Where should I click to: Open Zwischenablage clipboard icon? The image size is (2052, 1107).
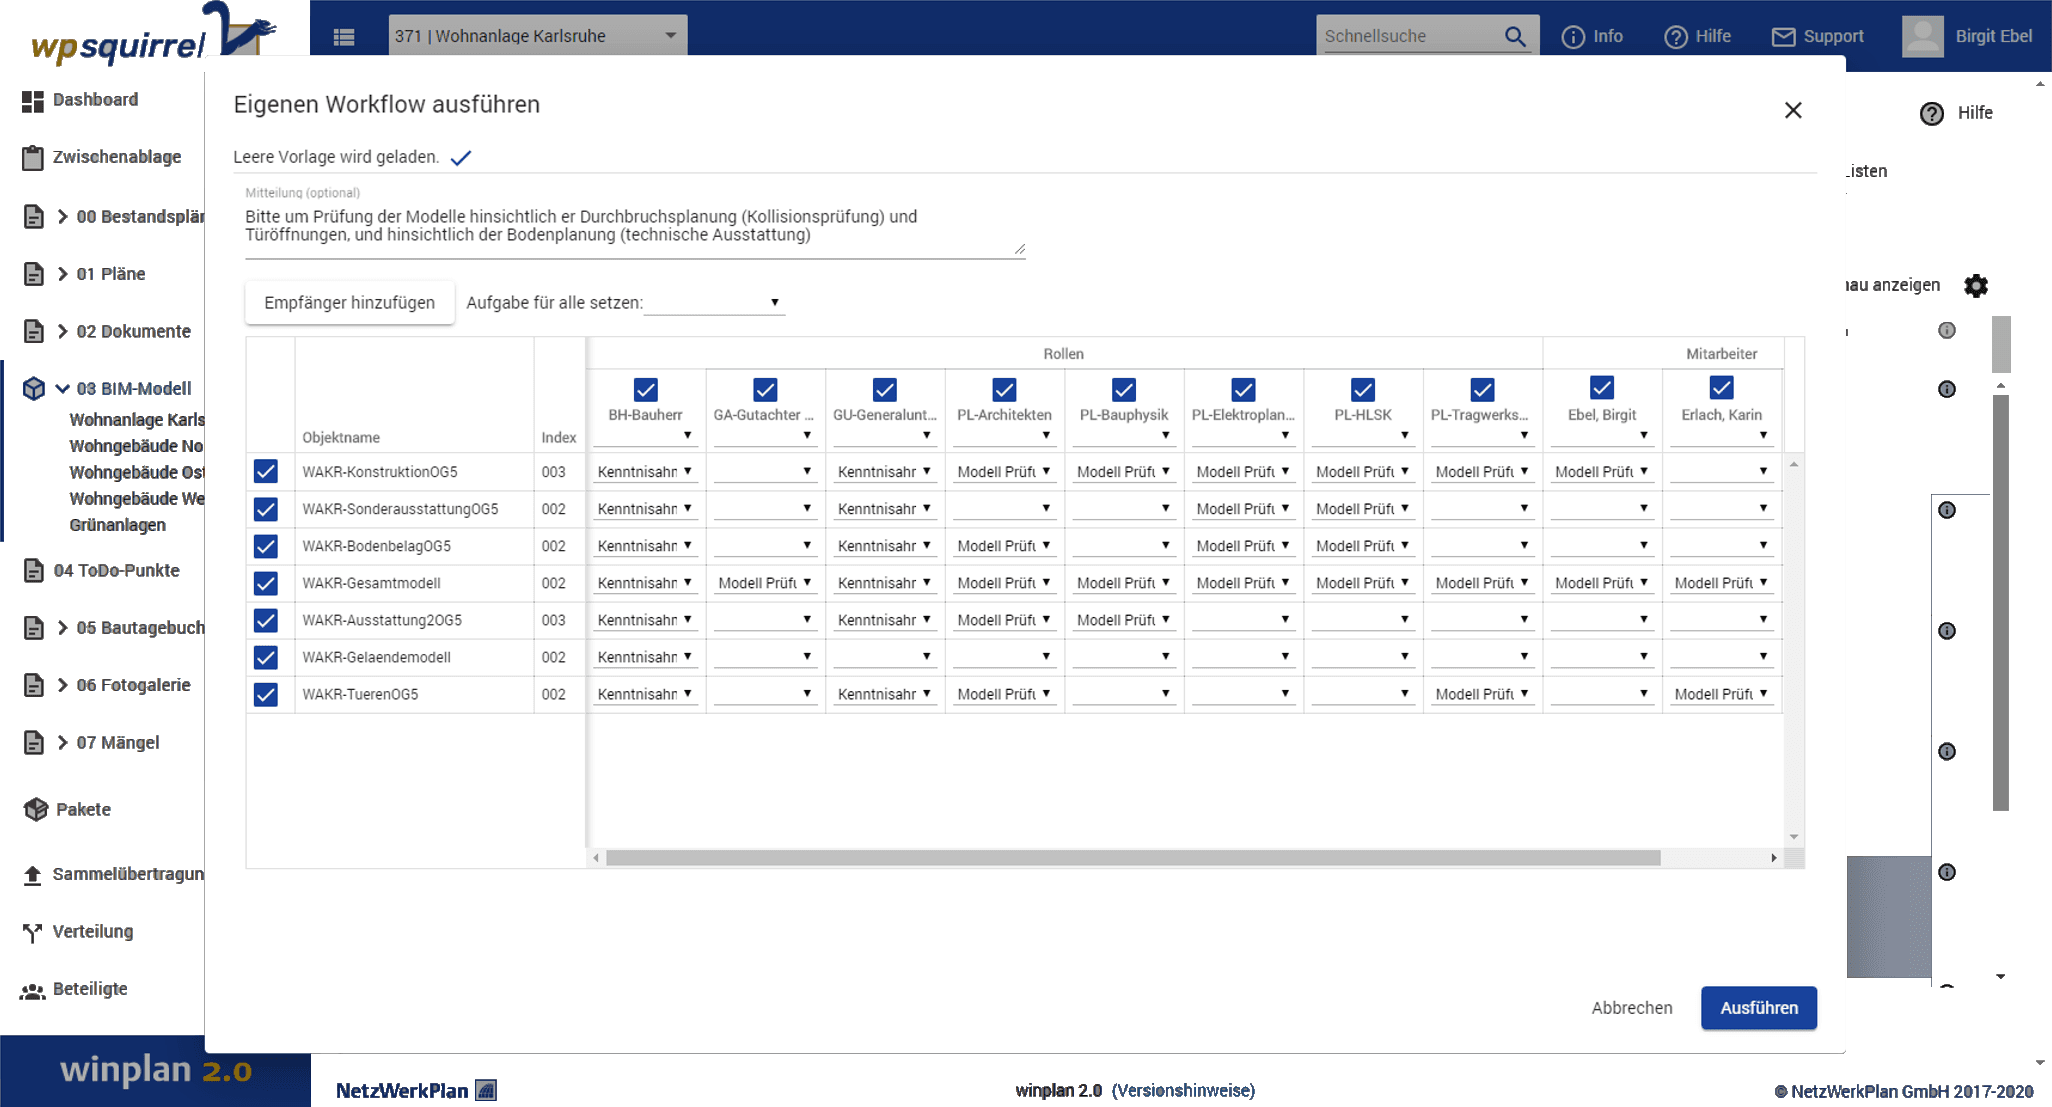pyautogui.click(x=33, y=158)
